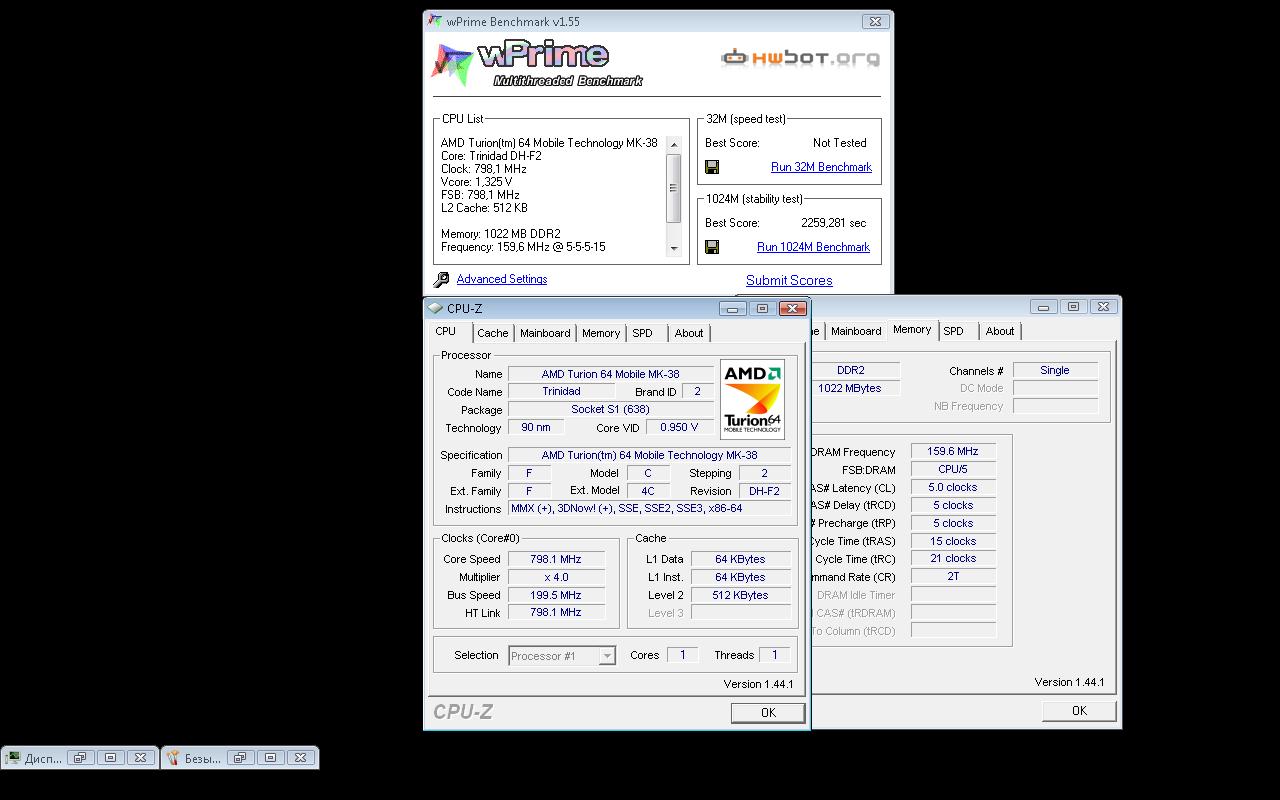Close the Дисп... minimized window

pyautogui.click(x=141, y=758)
